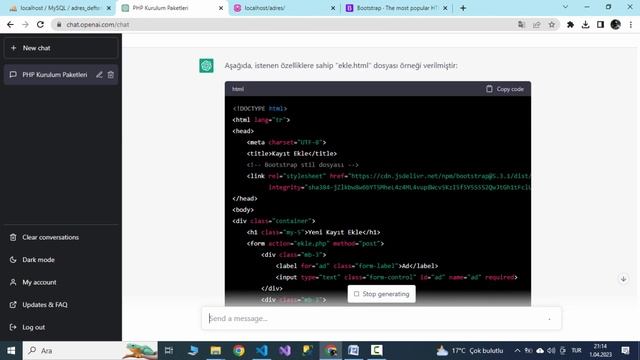Close the Bootstrap tab
Viewport: 640px width, 360px height.
coord(445,8)
